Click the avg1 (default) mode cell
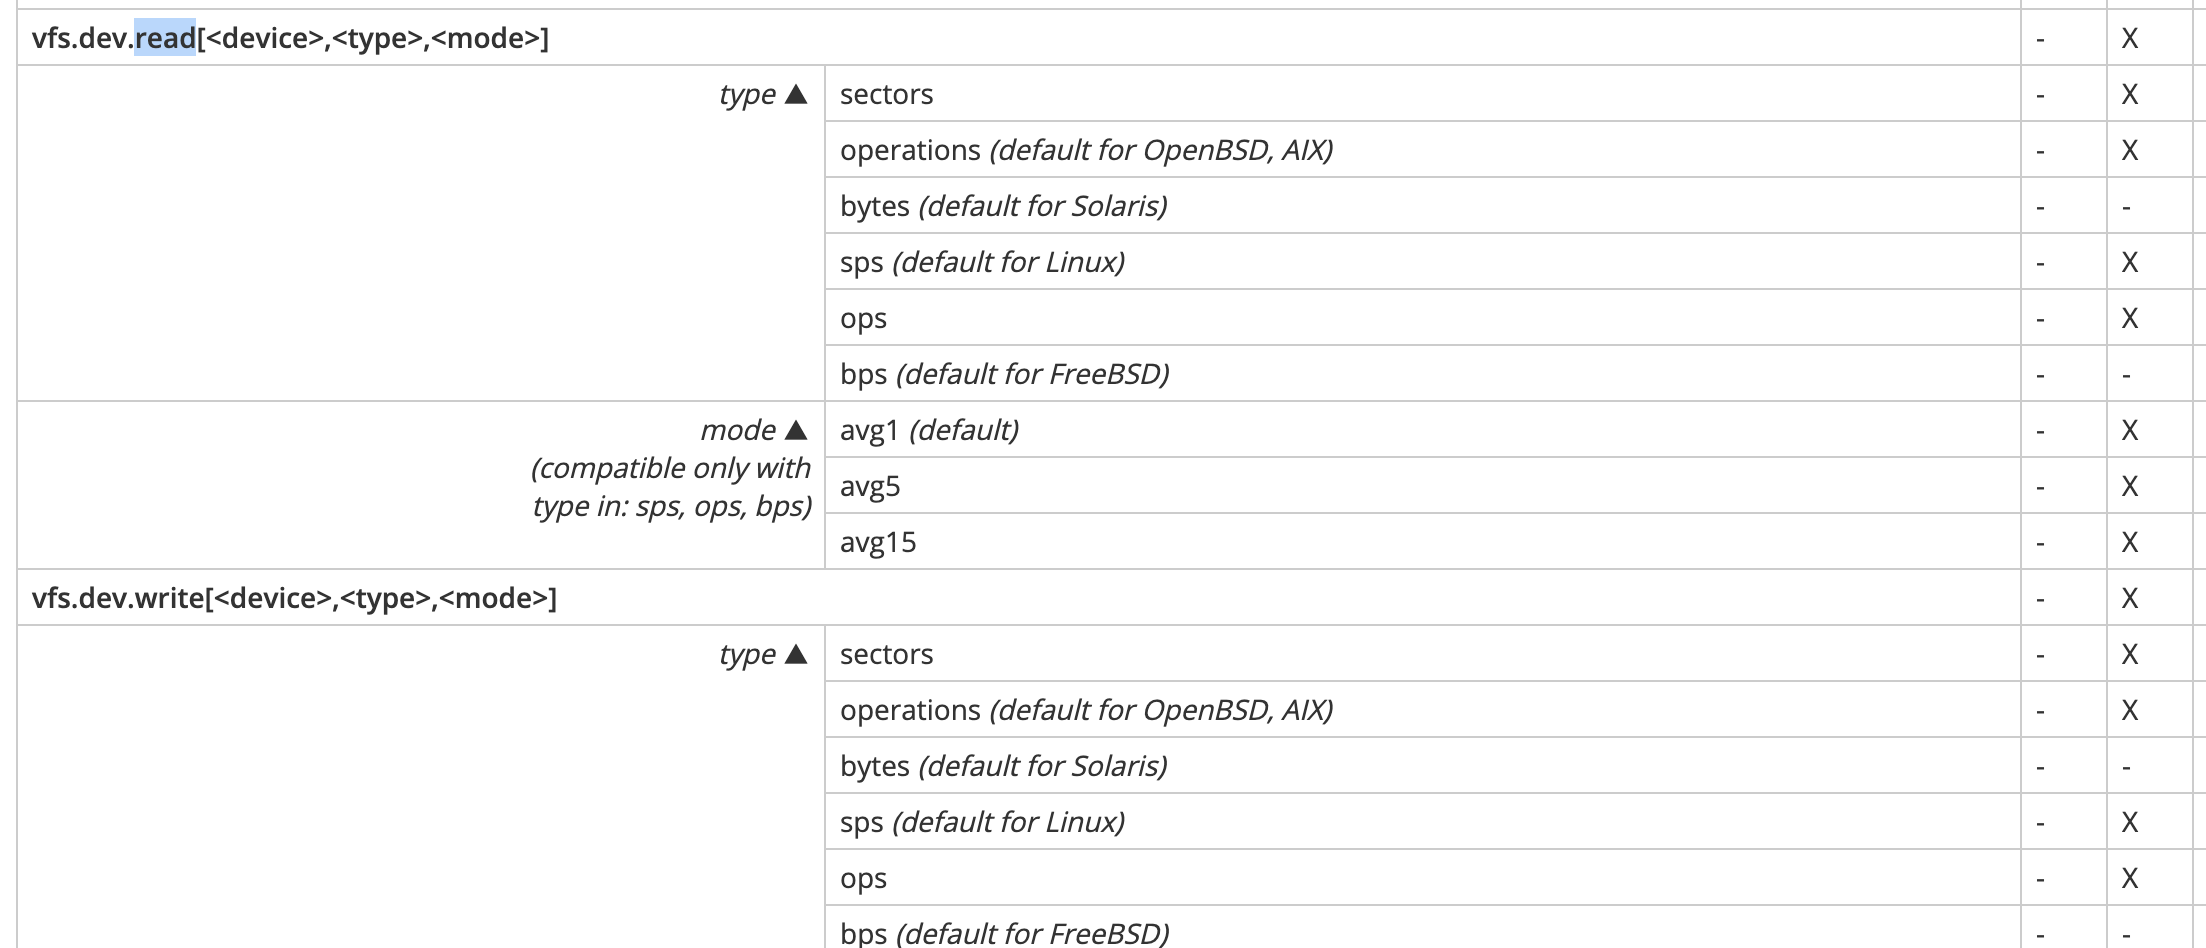Viewport: 2206px width, 948px height. (1422, 430)
